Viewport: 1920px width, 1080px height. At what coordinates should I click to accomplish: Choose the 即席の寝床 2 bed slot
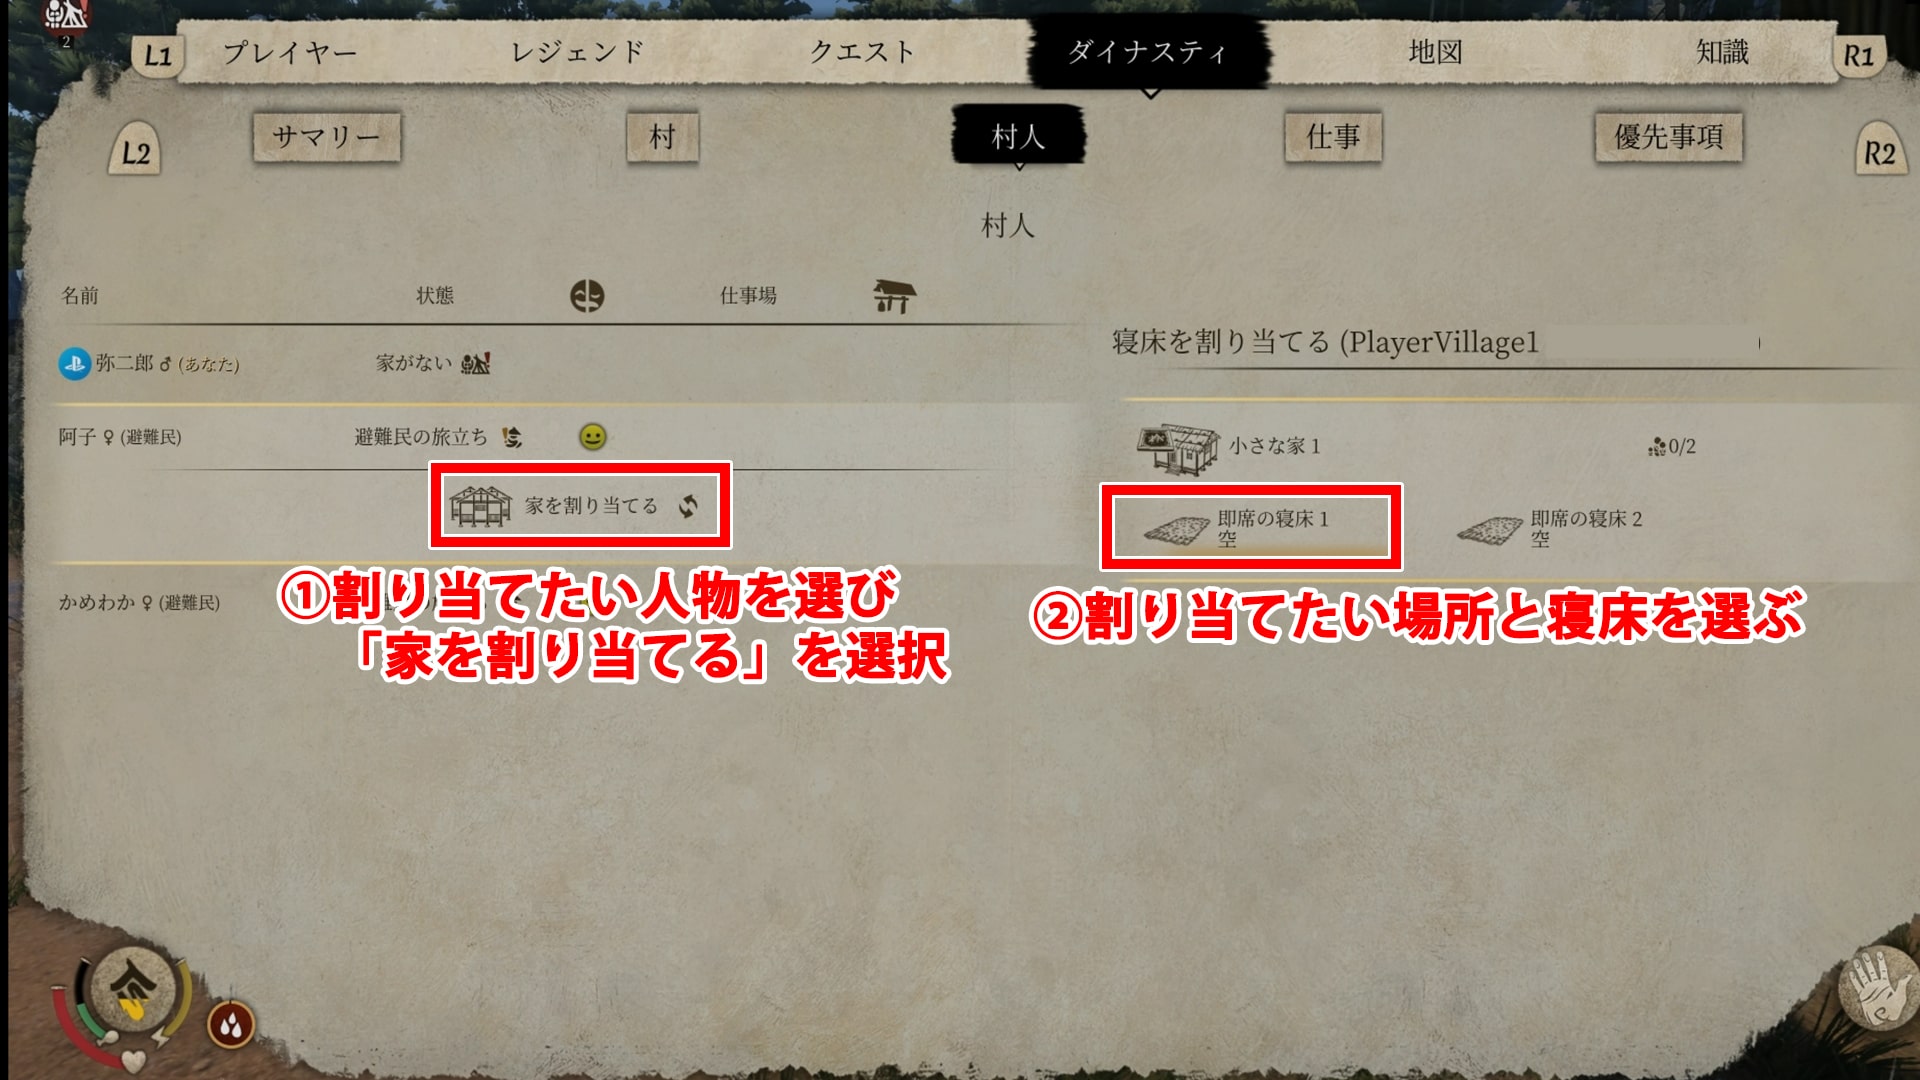[x=1551, y=528]
